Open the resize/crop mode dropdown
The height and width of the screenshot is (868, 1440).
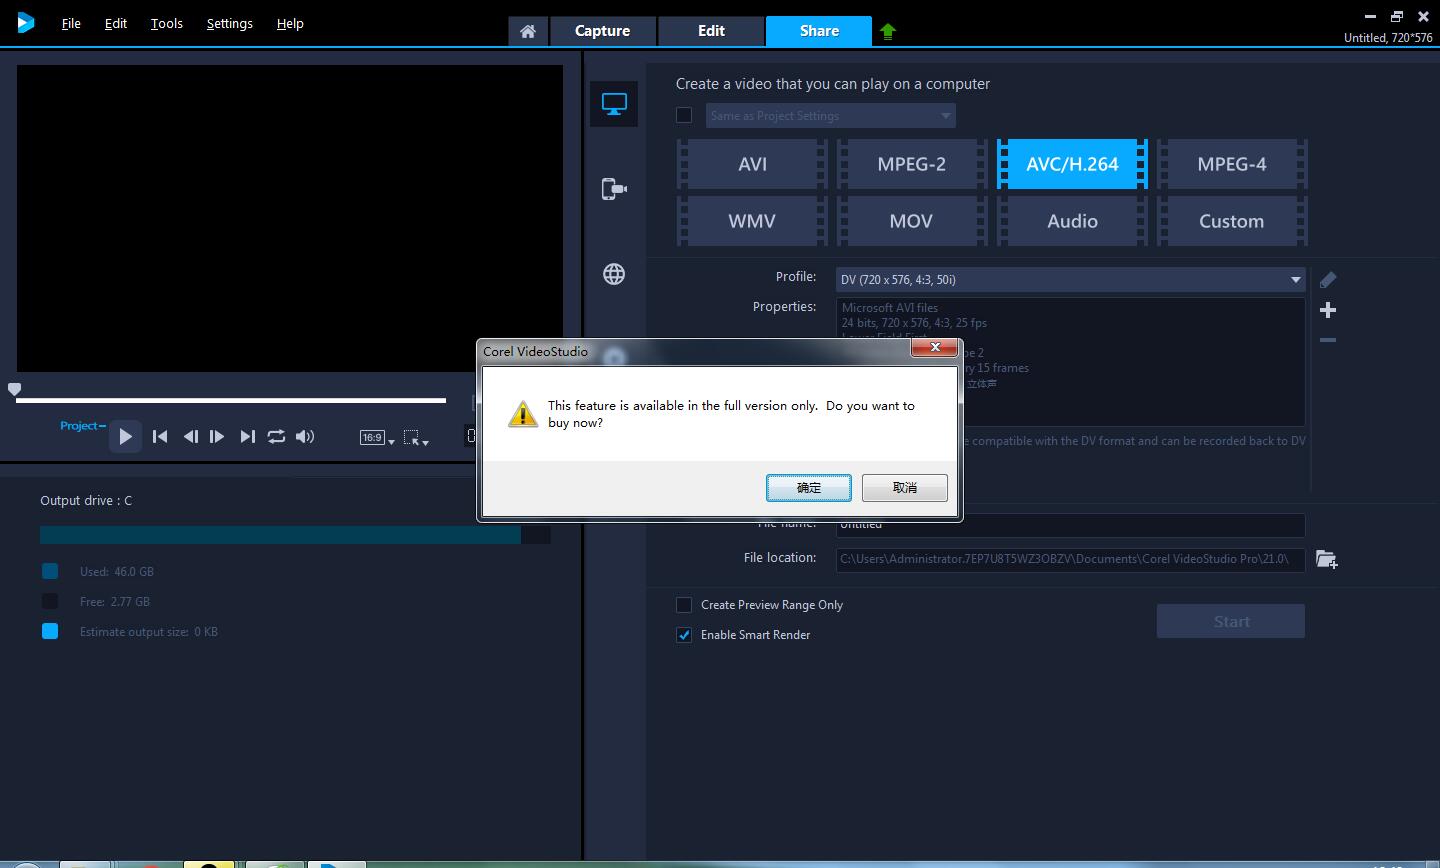(x=416, y=437)
